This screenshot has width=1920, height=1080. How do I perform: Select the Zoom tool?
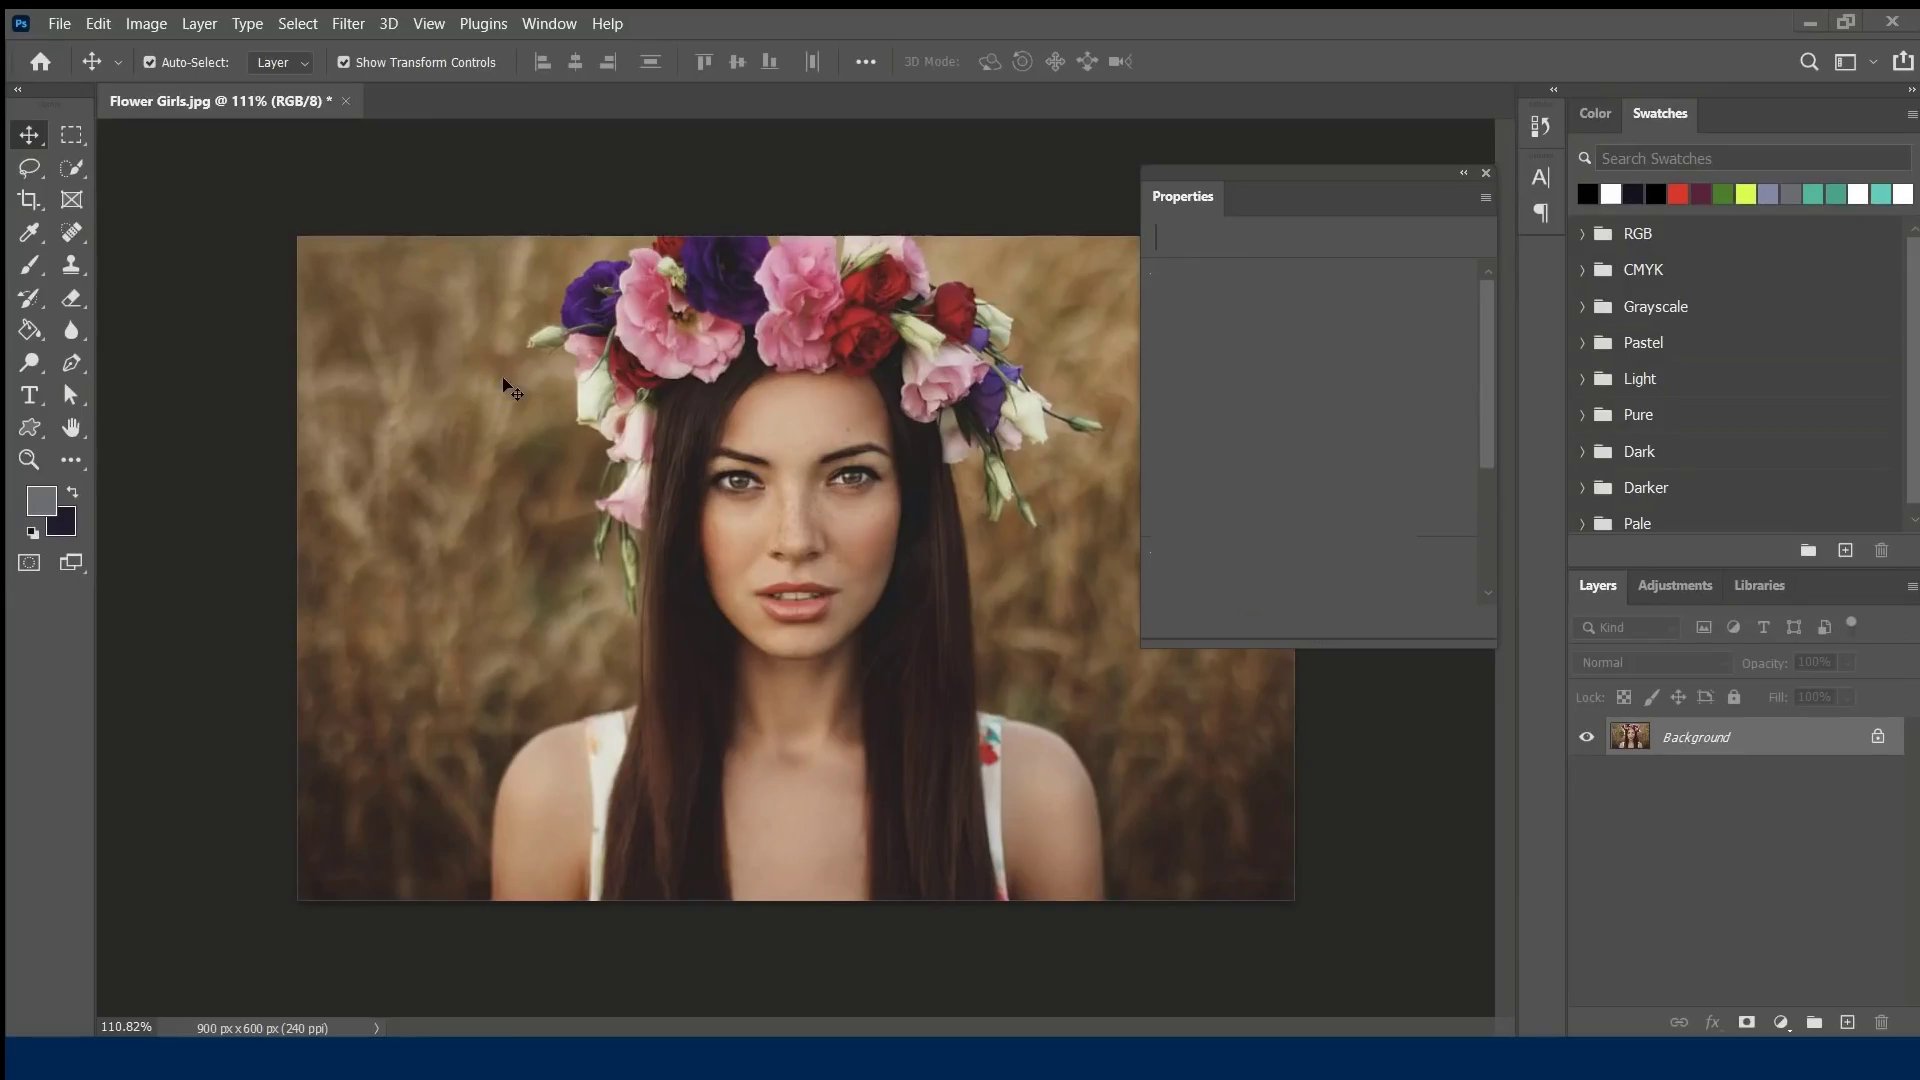pyautogui.click(x=29, y=461)
